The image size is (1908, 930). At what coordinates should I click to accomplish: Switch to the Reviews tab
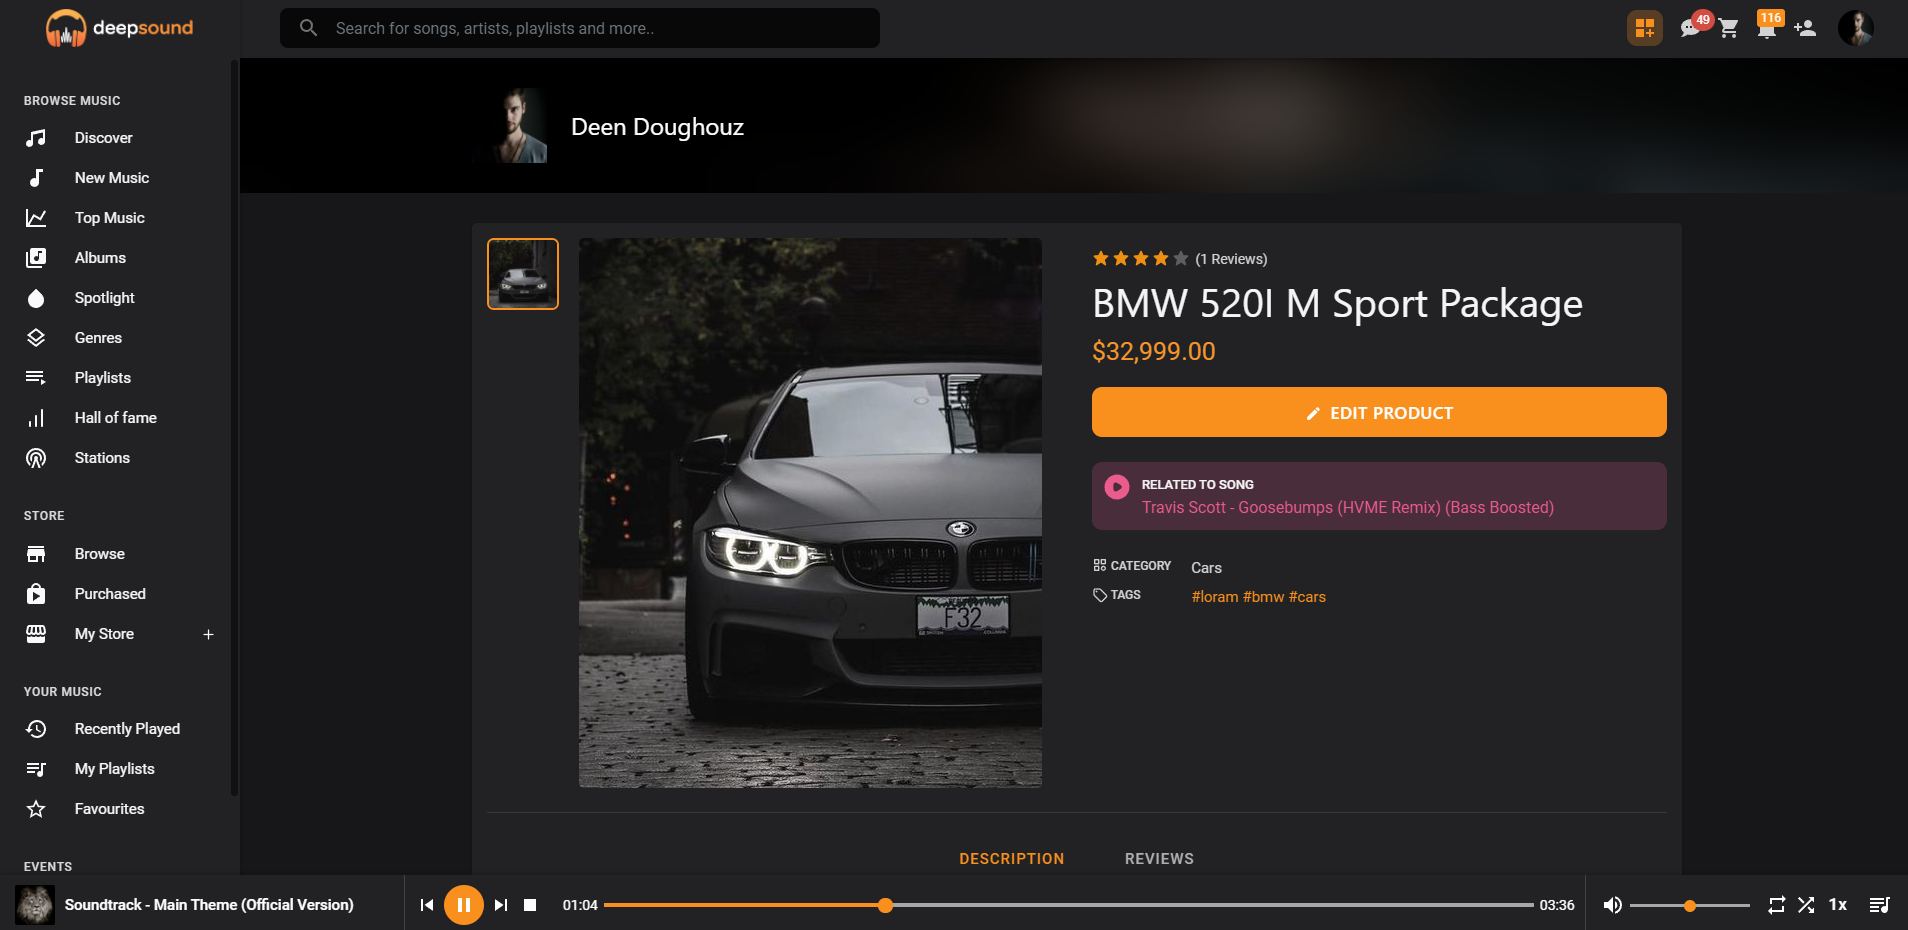pyautogui.click(x=1159, y=859)
